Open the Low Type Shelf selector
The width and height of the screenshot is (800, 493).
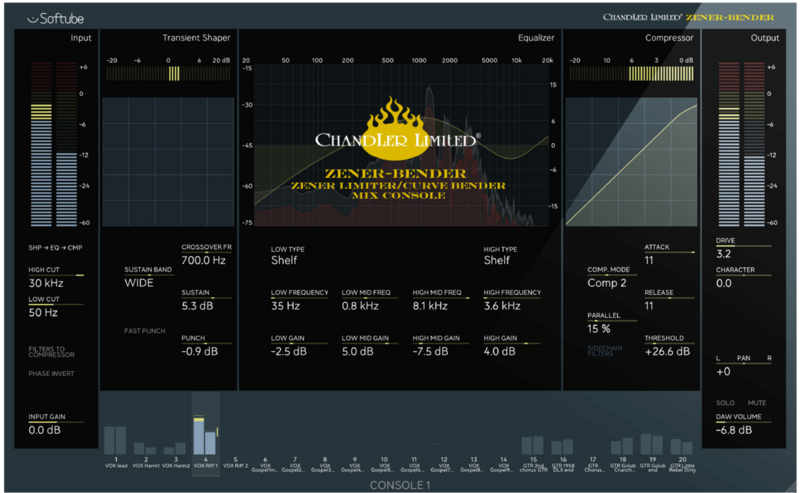click(x=285, y=260)
